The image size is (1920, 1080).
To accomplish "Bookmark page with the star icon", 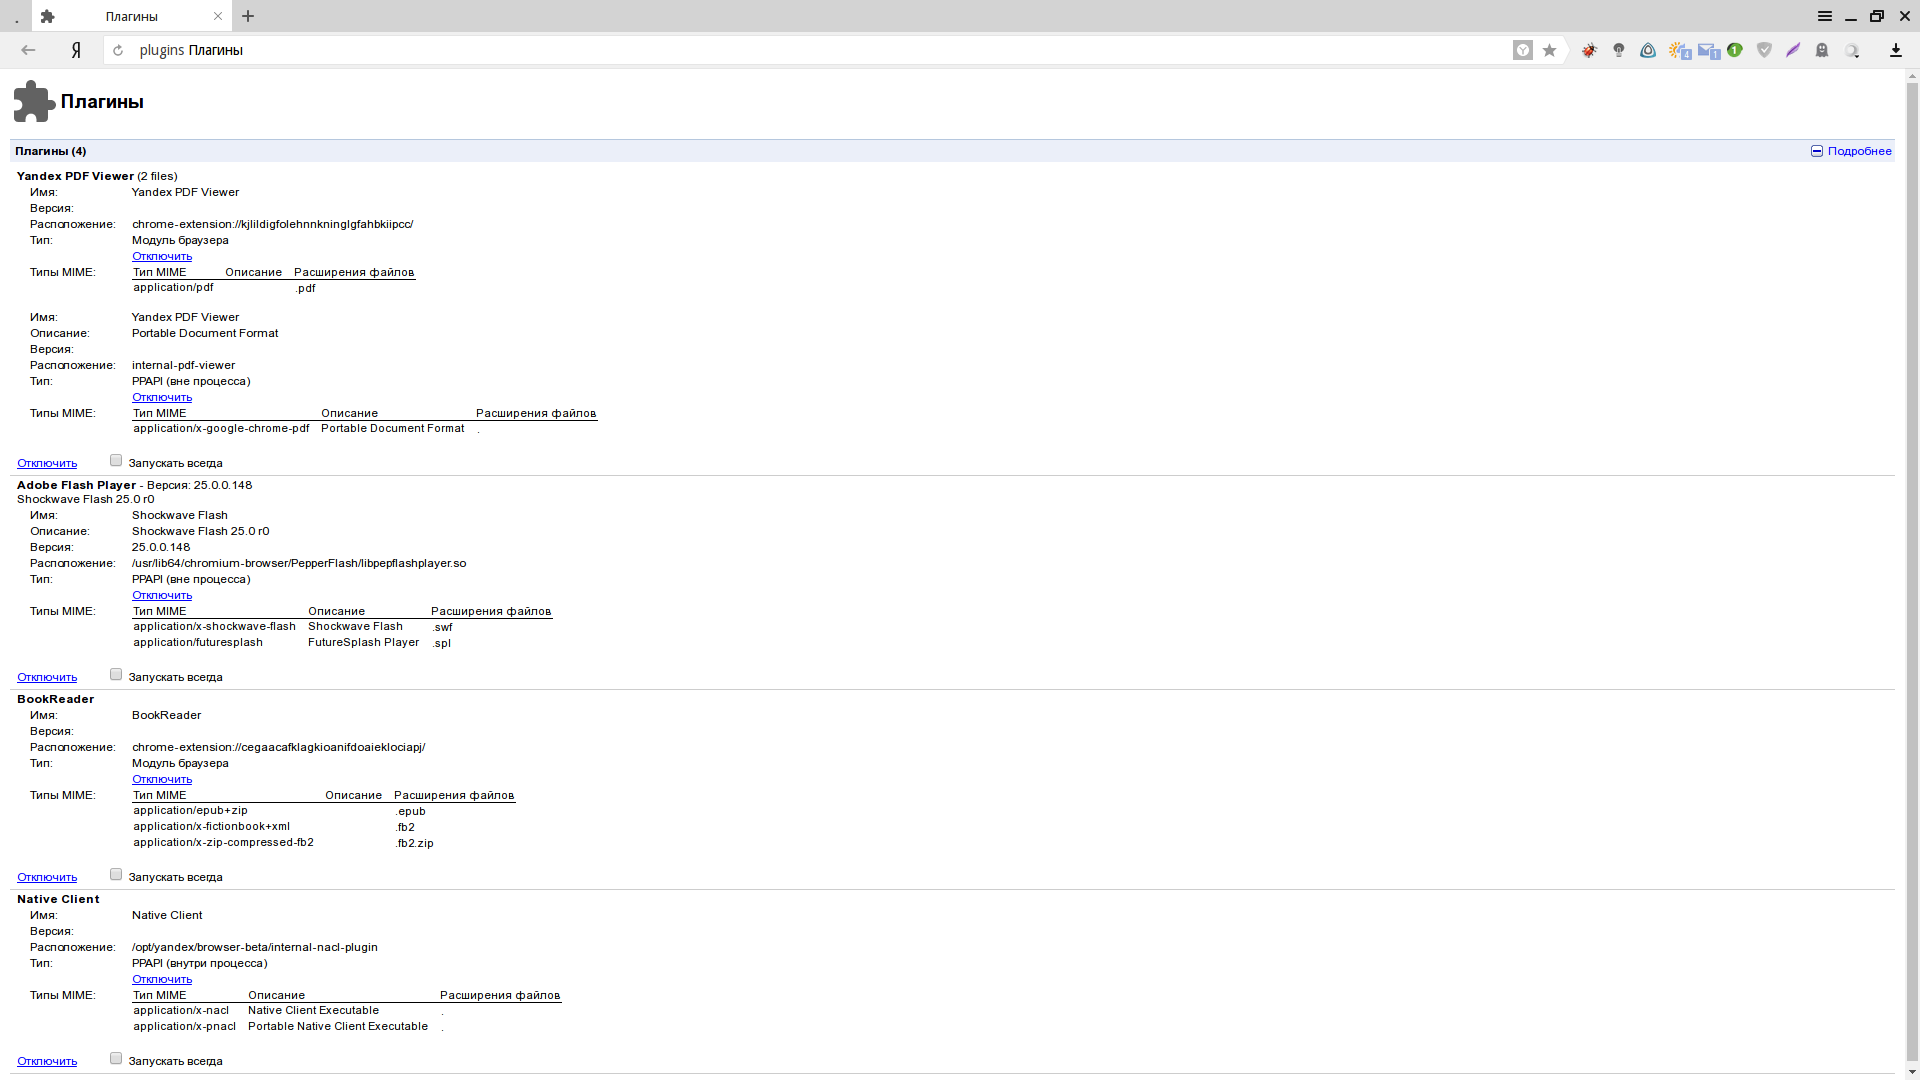I will coord(1549,50).
